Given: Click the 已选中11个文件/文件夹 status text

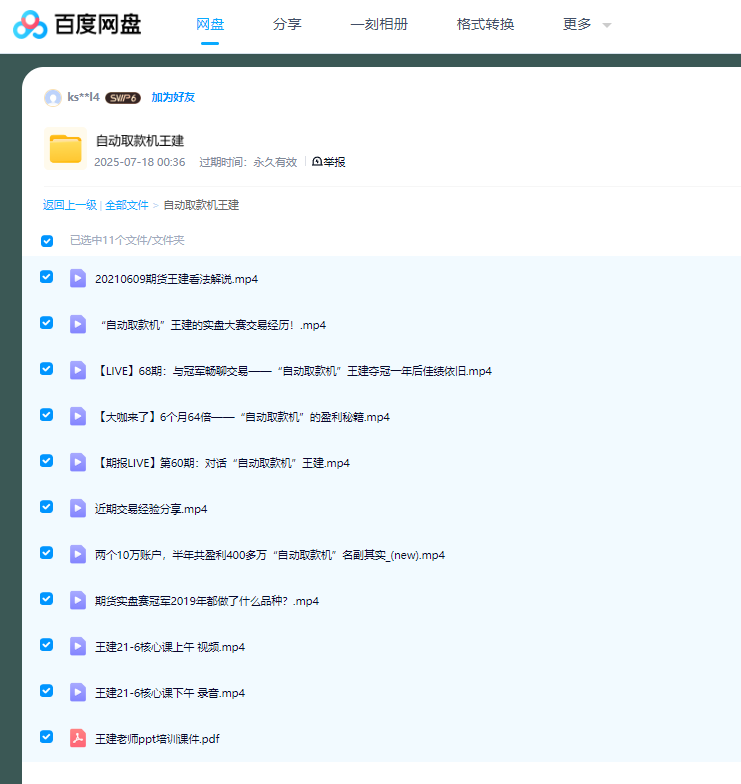Looking at the screenshot, I should (127, 240).
